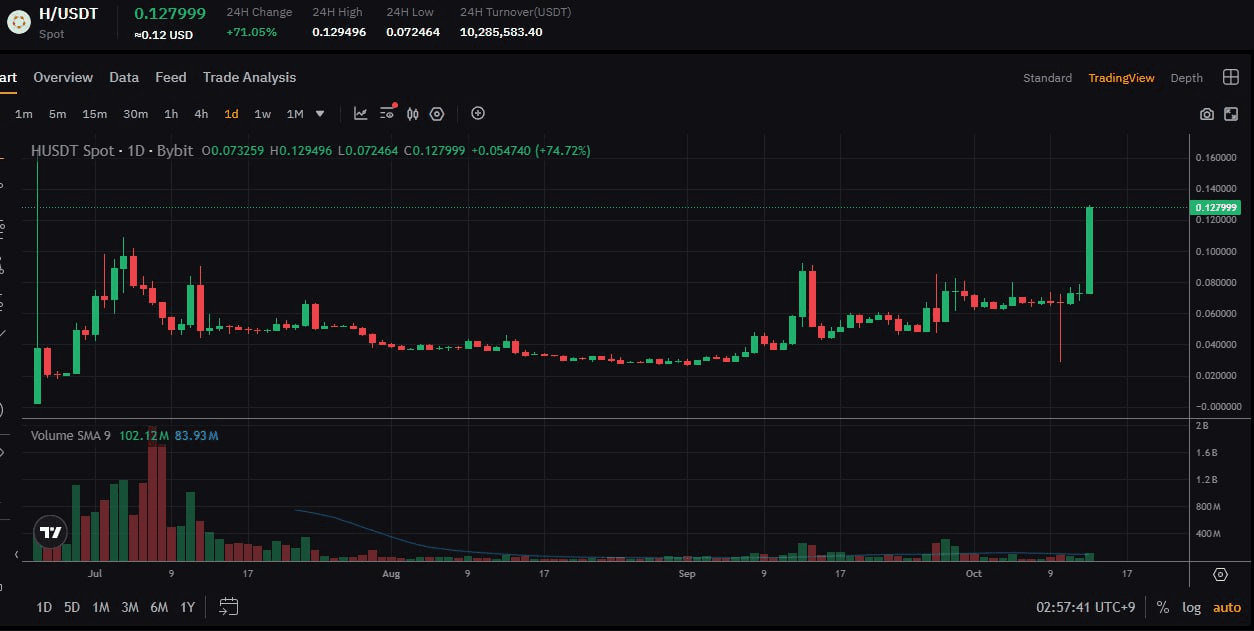Screen dimensions: 1254x631
Task: Open the timezone menu showing UTC+9
Action: 1086,607
